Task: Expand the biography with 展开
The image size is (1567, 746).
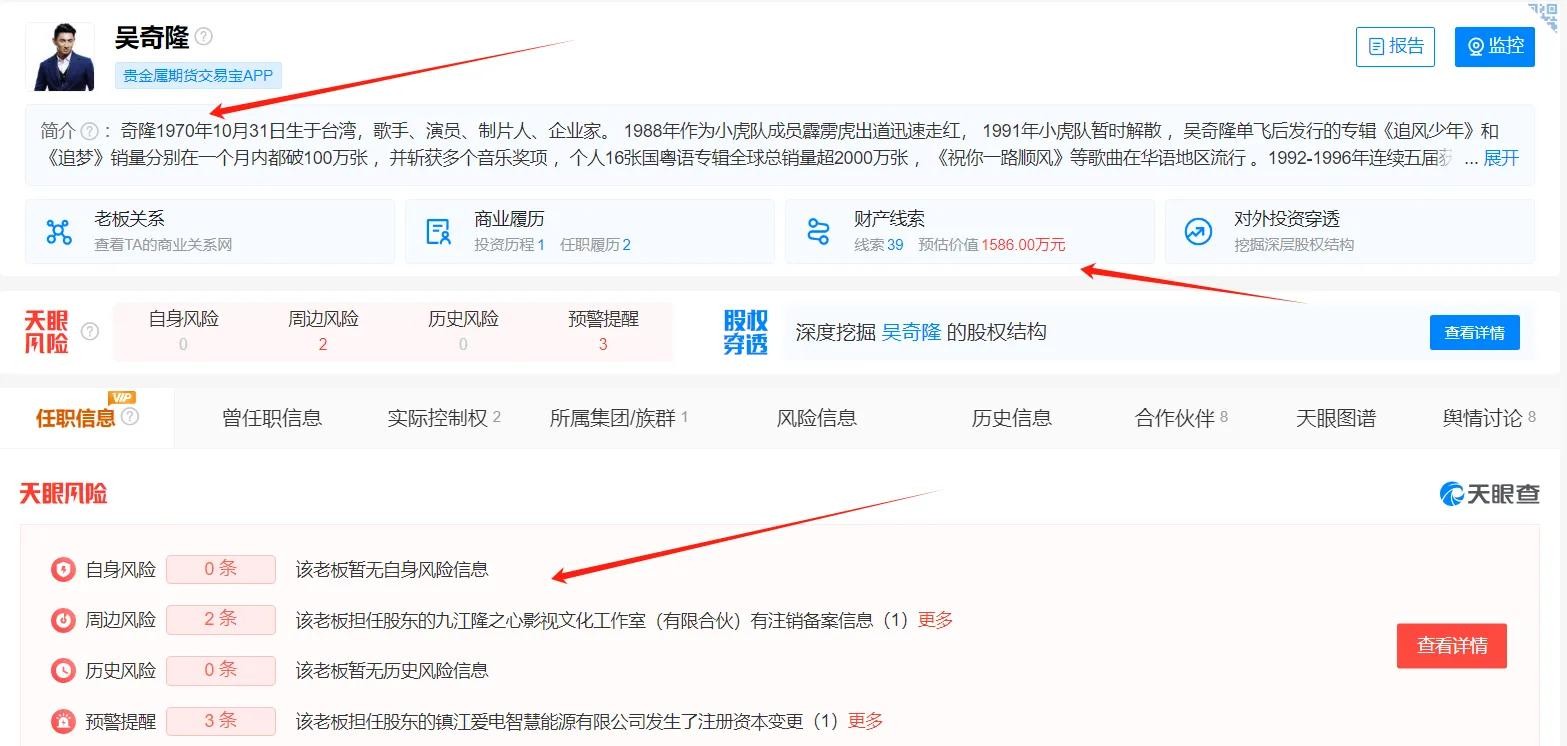Action: [x=1501, y=158]
